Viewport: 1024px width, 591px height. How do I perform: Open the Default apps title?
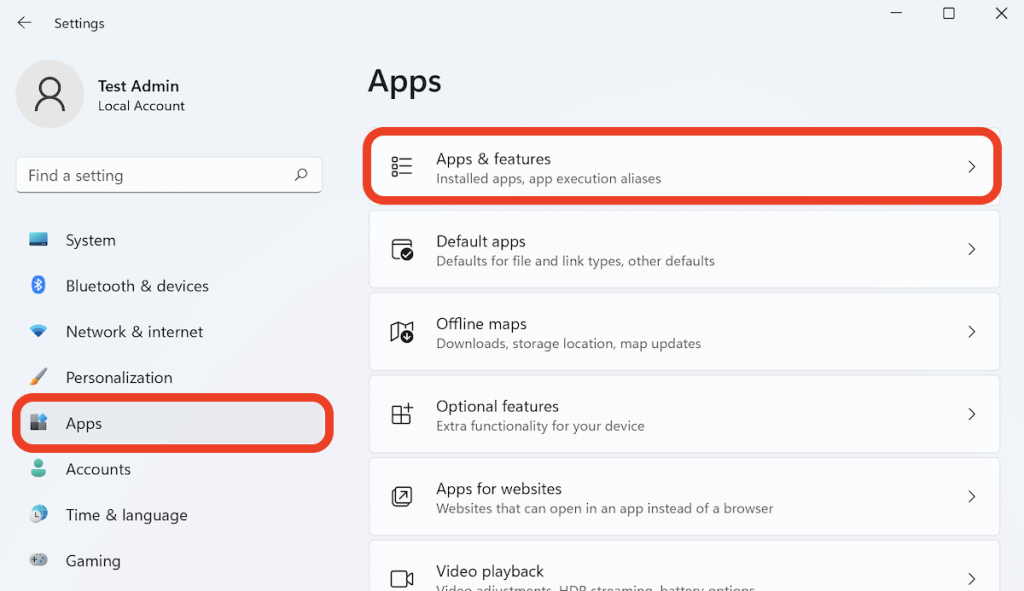click(481, 242)
